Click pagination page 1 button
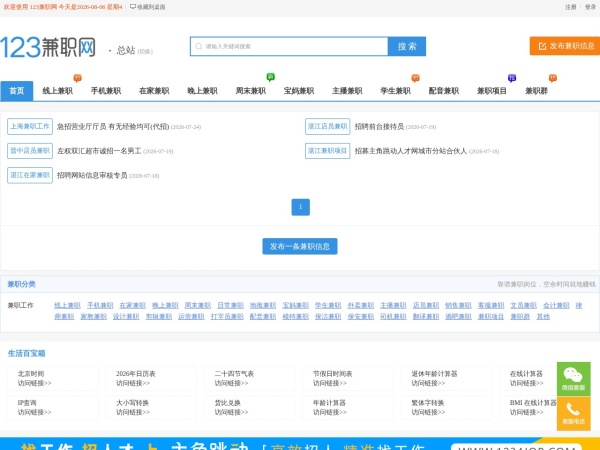 pyautogui.click(x=300, y=207)
